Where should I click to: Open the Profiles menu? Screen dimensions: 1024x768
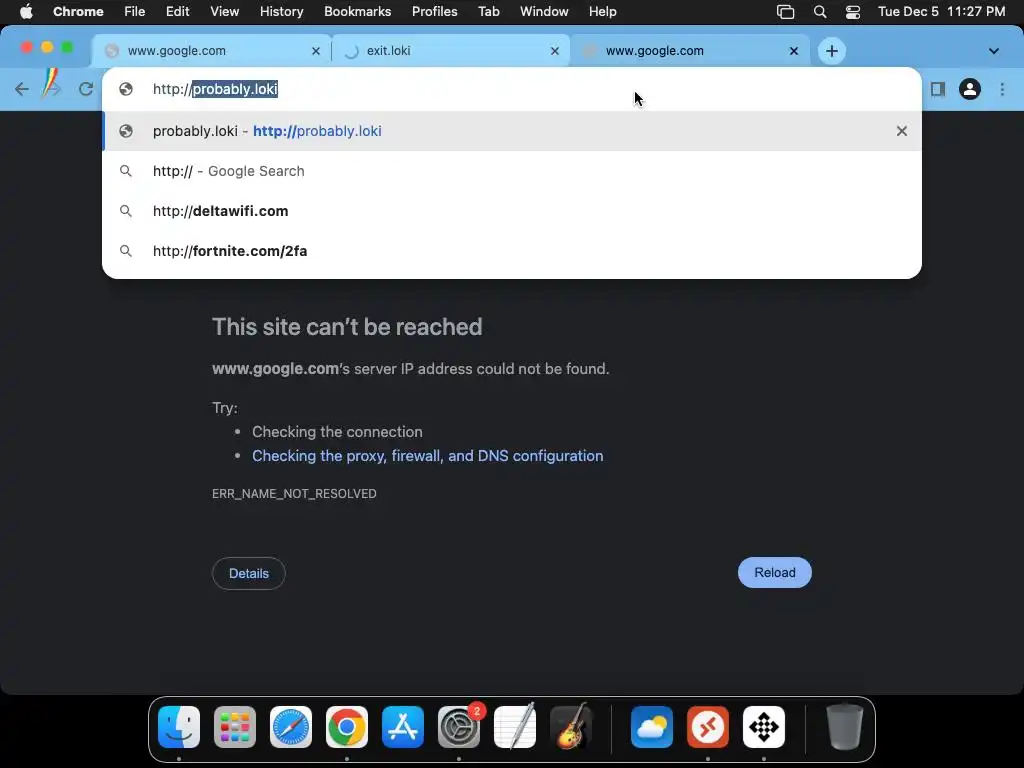434,12
